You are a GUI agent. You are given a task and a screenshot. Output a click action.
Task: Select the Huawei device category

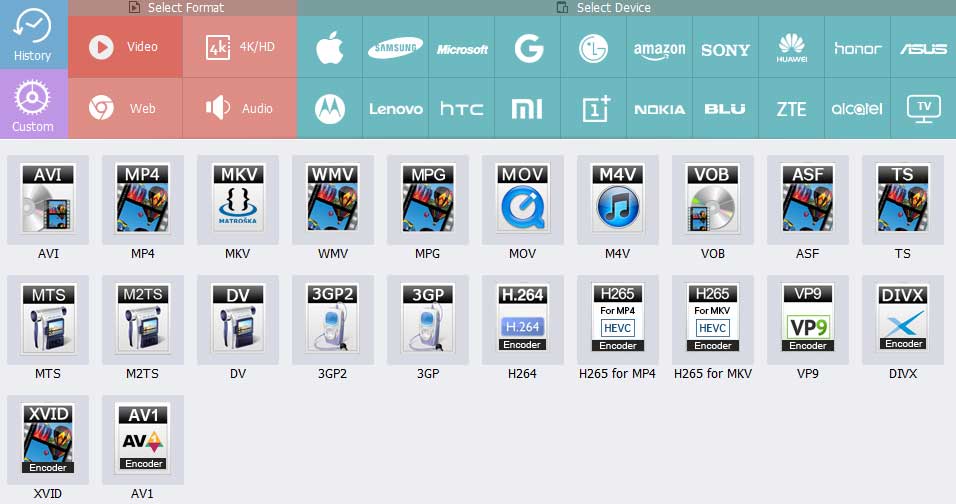[x=791, y=48]
